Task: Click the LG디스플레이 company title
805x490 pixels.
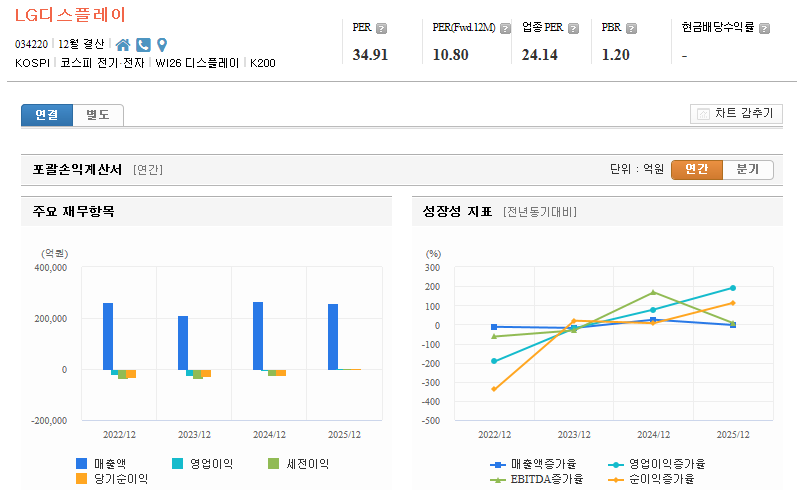Action: click(70, 15)
